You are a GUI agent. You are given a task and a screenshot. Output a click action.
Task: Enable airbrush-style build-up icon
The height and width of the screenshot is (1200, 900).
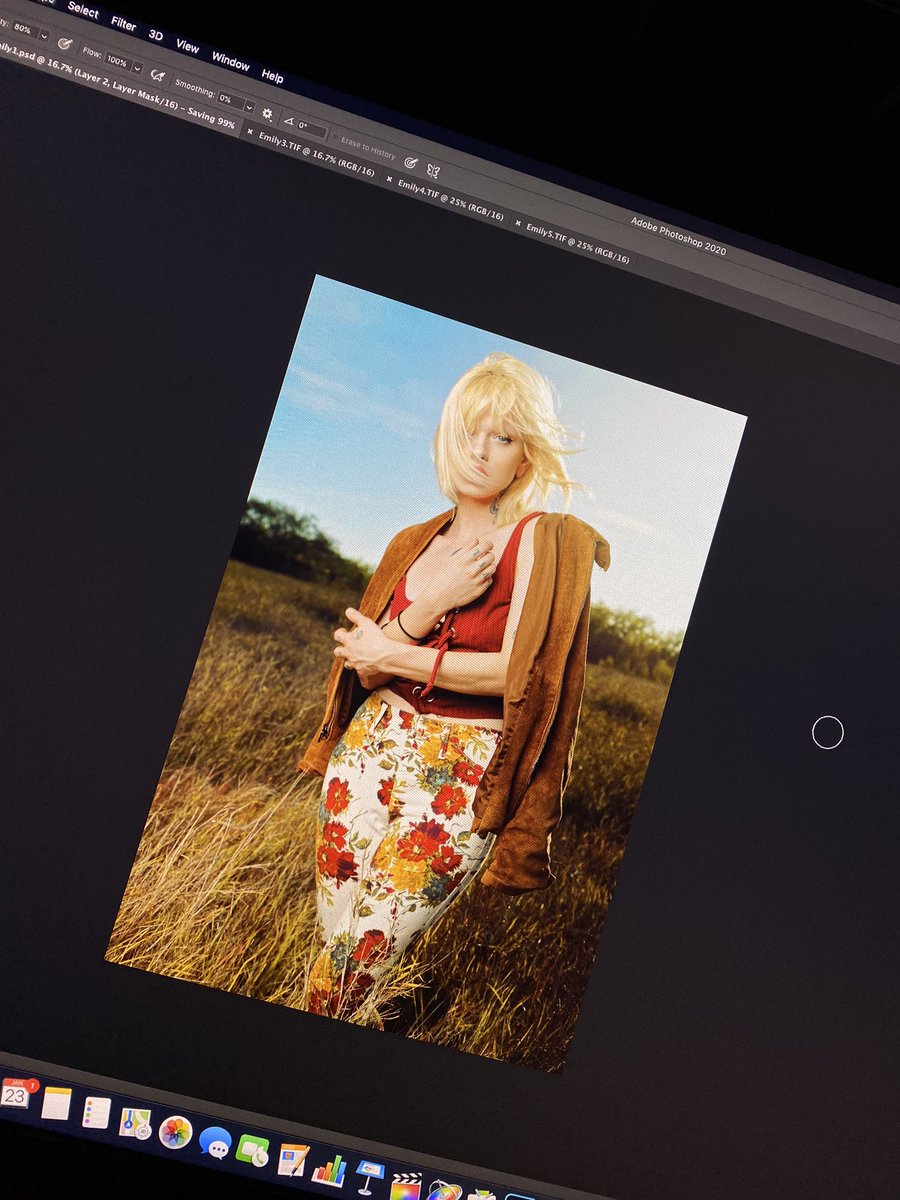tap(158, 76)
